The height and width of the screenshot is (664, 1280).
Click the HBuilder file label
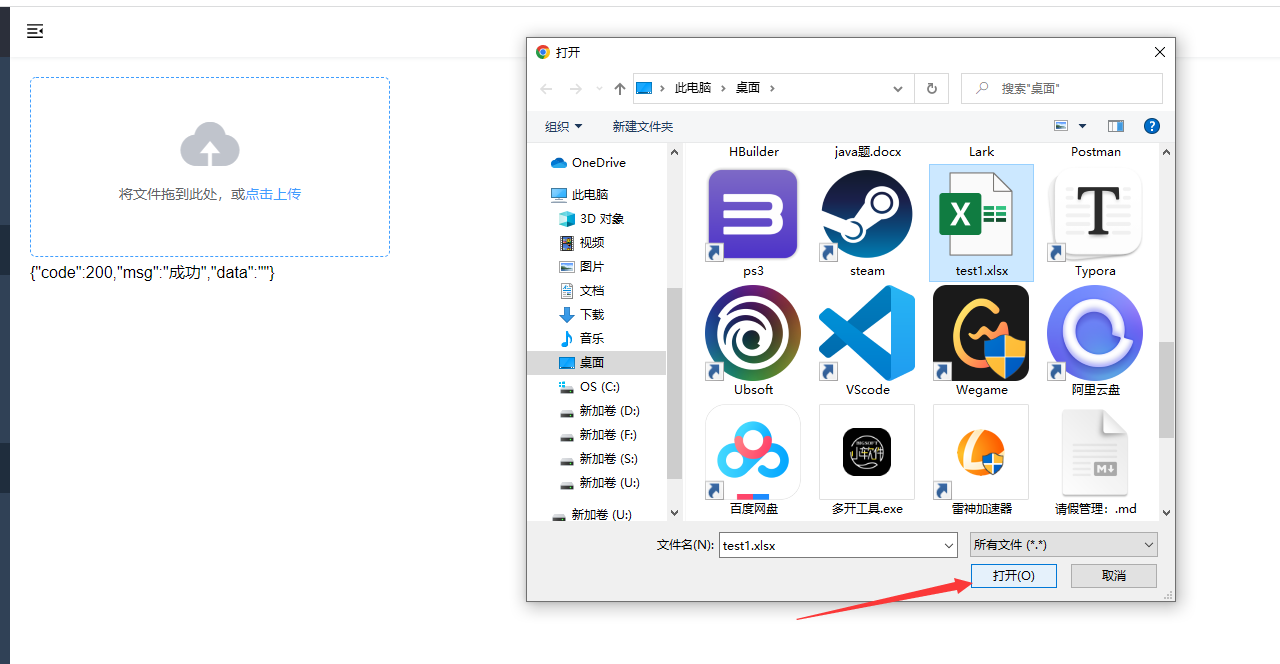click(754, 152)
